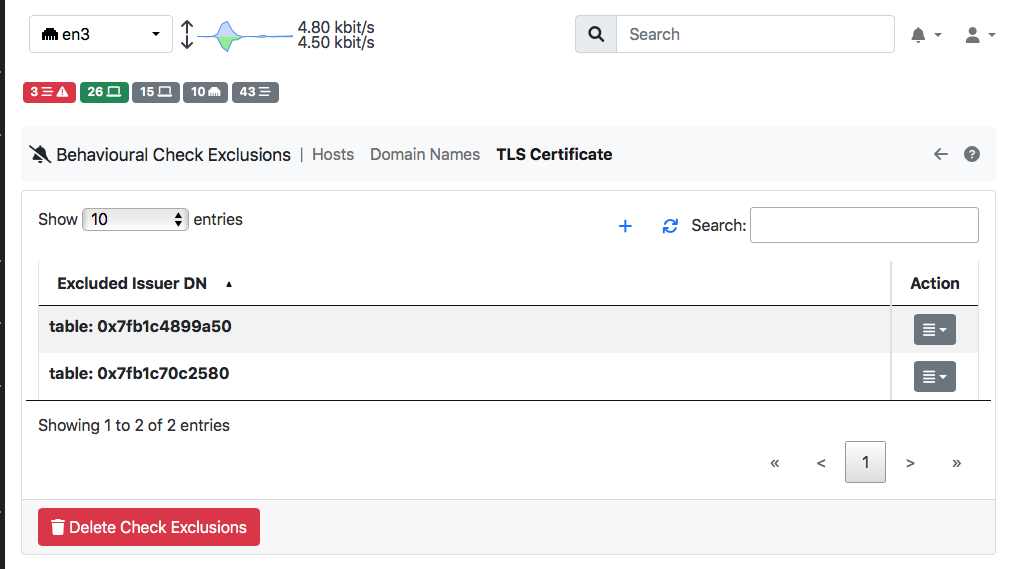Click the muted bell exclusions icon
The width and height of the screenshot is (1018, 569).
click(40, 155)
